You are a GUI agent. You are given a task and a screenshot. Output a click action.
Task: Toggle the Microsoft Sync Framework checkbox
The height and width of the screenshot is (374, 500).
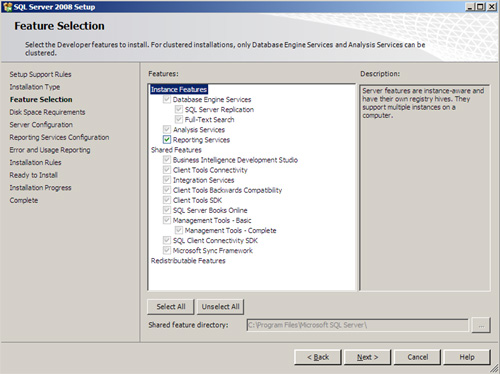click(x=167, y=250)
